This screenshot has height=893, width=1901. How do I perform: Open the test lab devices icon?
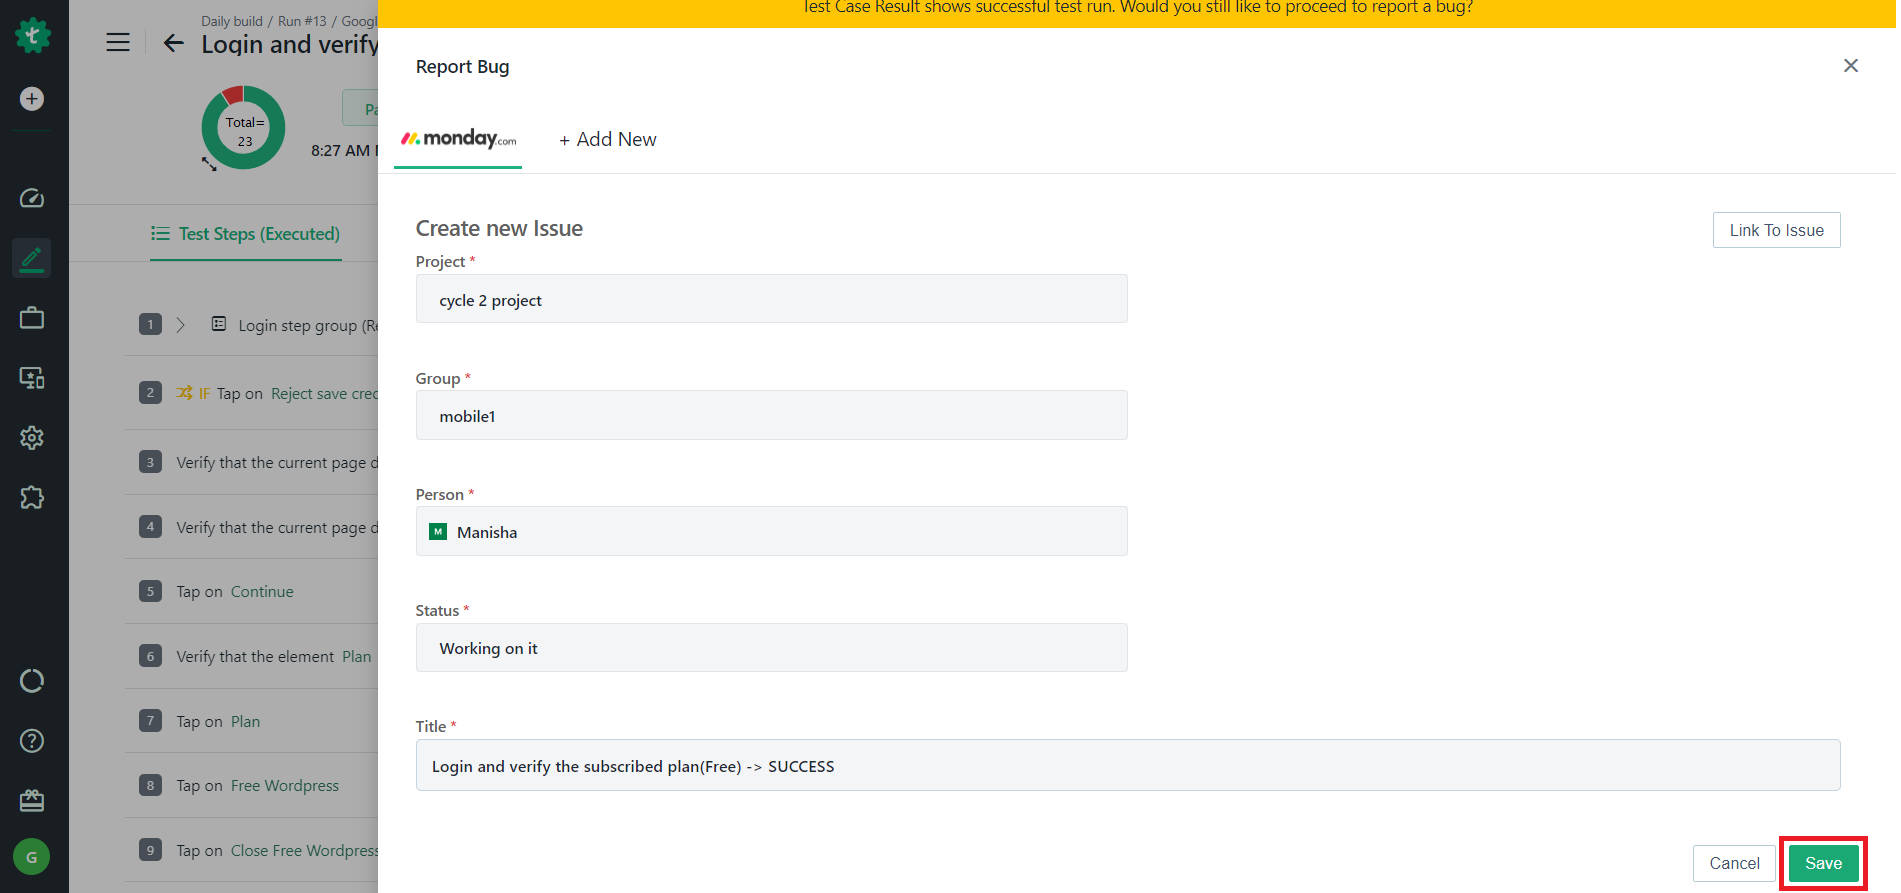click(32, 378)
